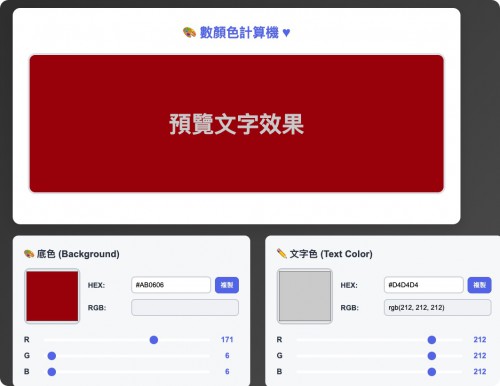Click the background G slider handle at 6
Viewport: 500px width, 386px height.
(52, 356)
